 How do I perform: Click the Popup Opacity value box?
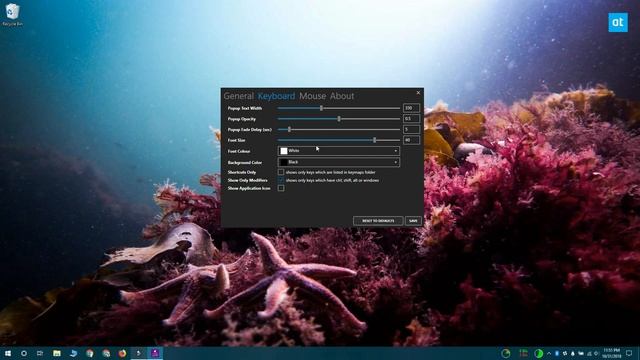click(411, 119)
